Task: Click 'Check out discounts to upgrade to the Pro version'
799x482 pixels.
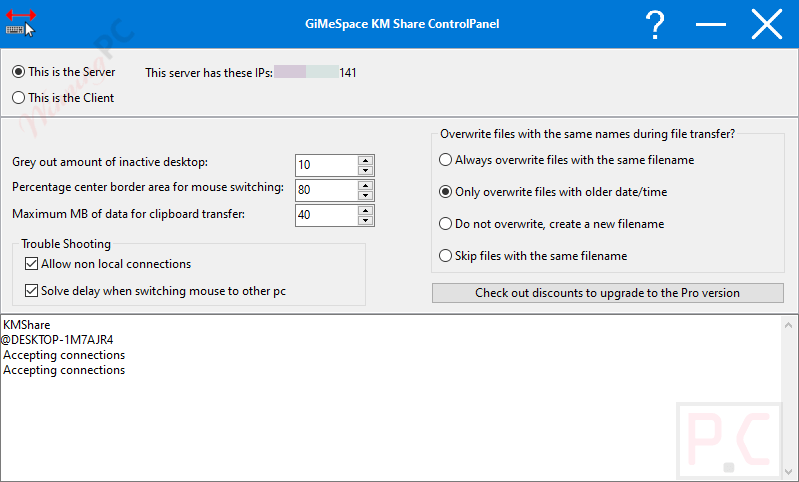Action: tap(607, 293)
